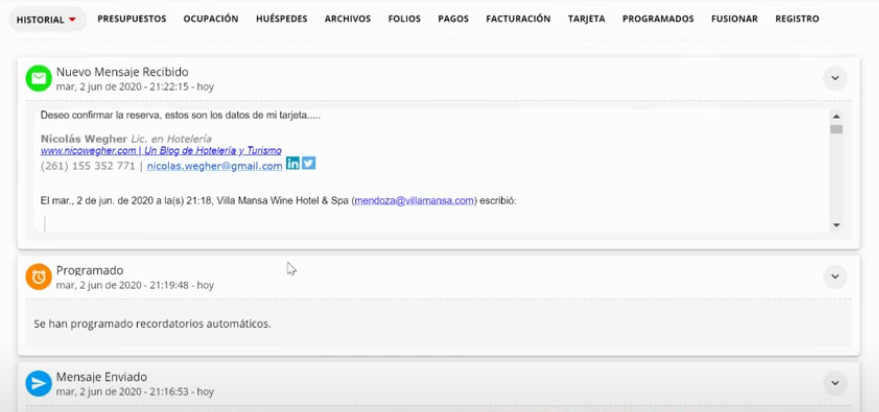The image size is (879, 412).
Task: Click the 'Mensaje Enviado' entry title
Action: coord(101,377)
